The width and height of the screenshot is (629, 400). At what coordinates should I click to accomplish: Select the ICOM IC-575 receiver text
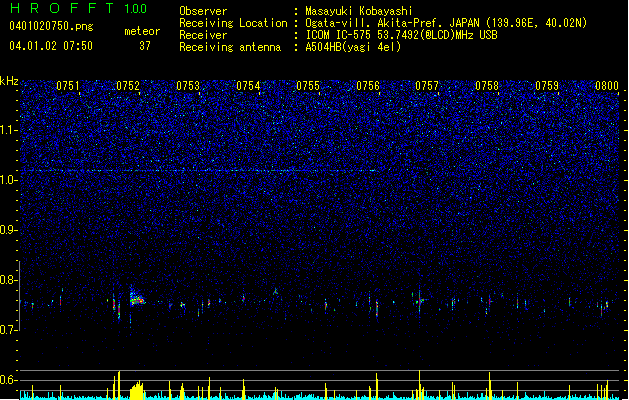pyautogui.click(x=401, y=35)
